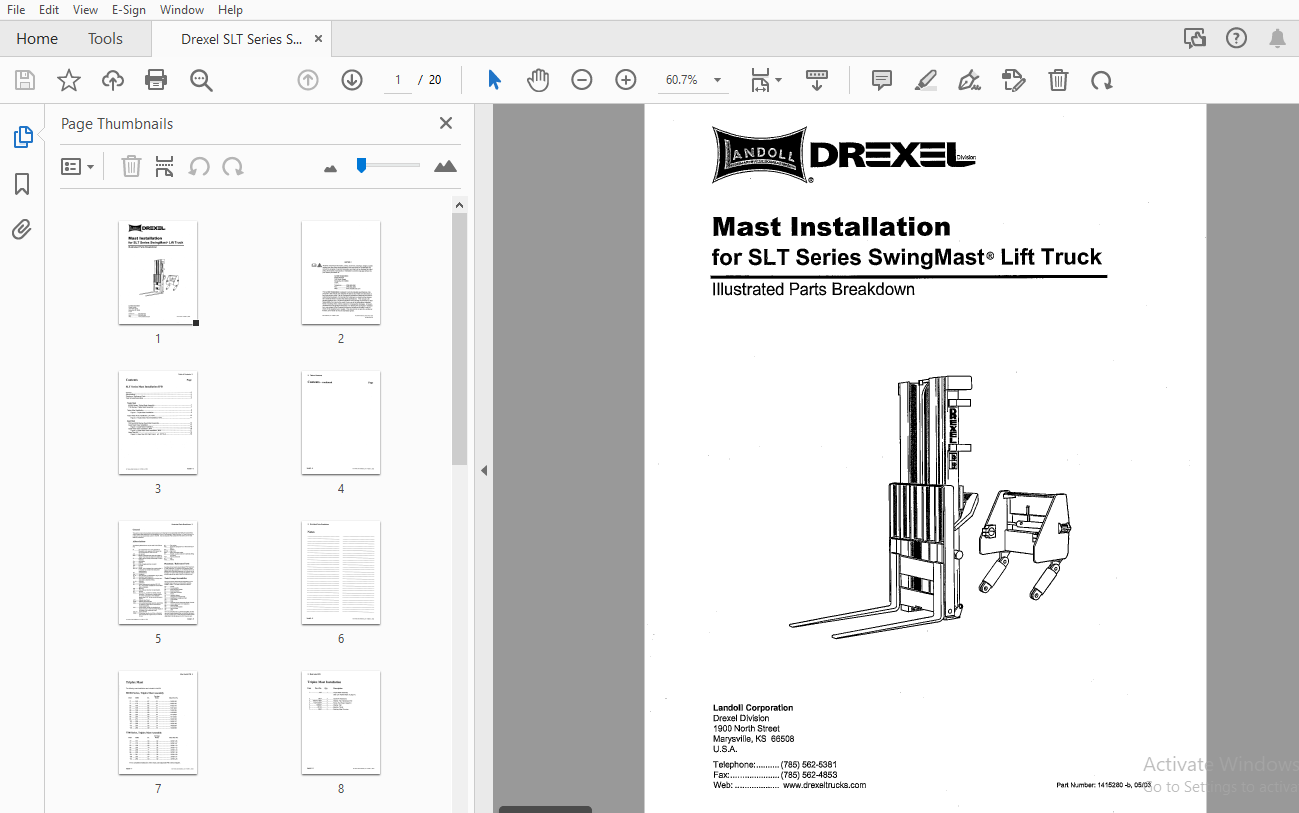The width and height of the screenshot is (1299, 813).
Task: Select page 2 thumbnail
Action: click(341, 273)
